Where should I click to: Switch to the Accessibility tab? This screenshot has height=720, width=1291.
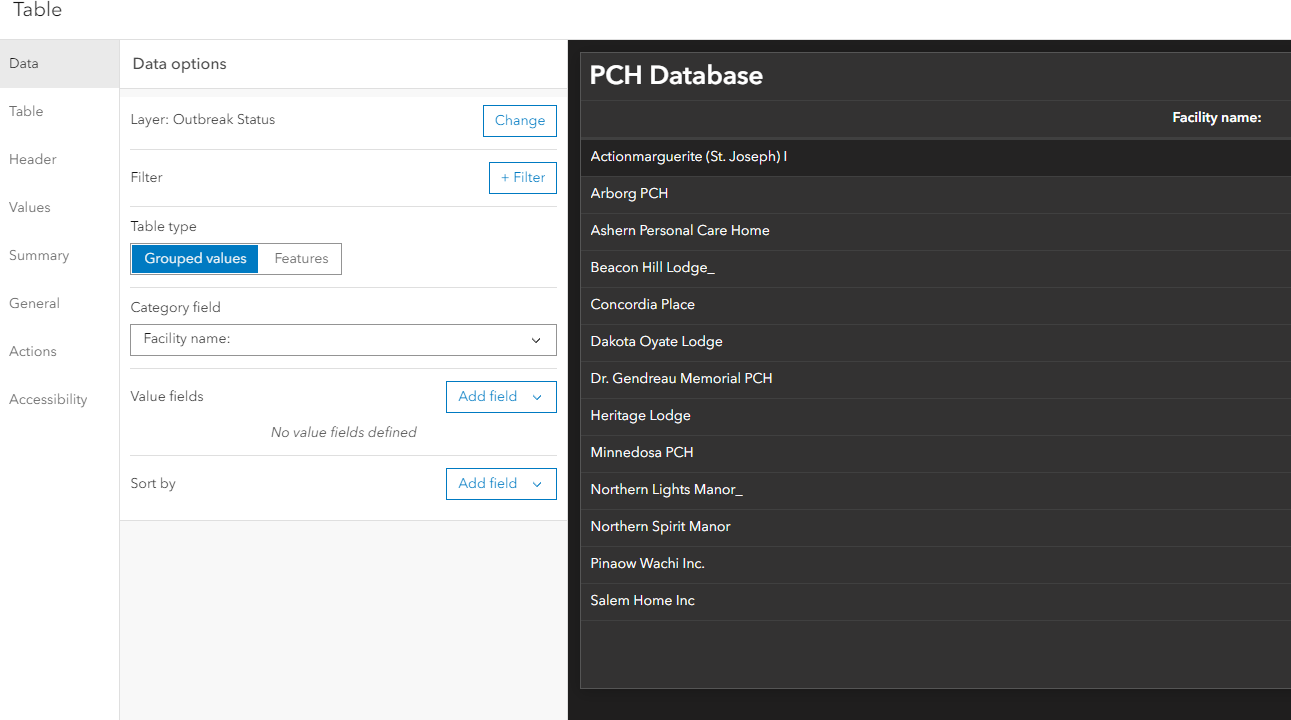pos(59,399)
